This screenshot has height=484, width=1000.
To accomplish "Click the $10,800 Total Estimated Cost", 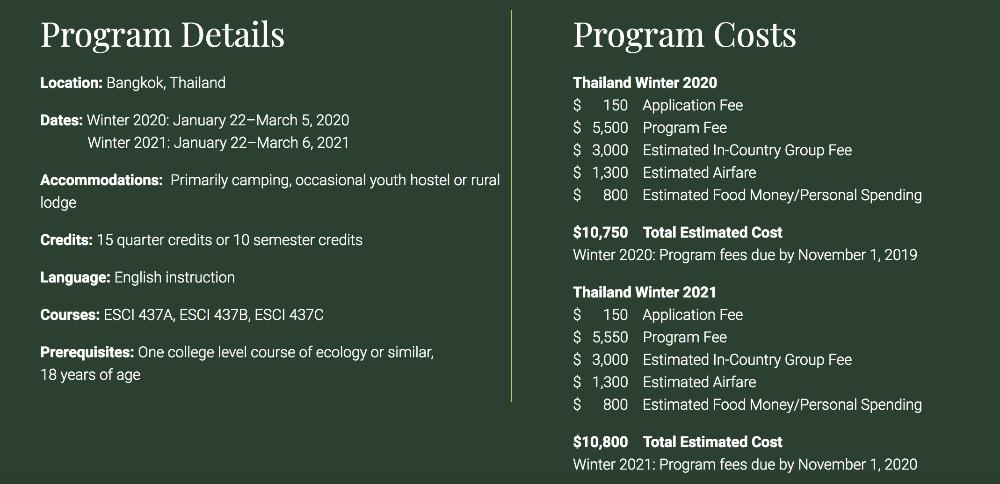I will point(677,442).
